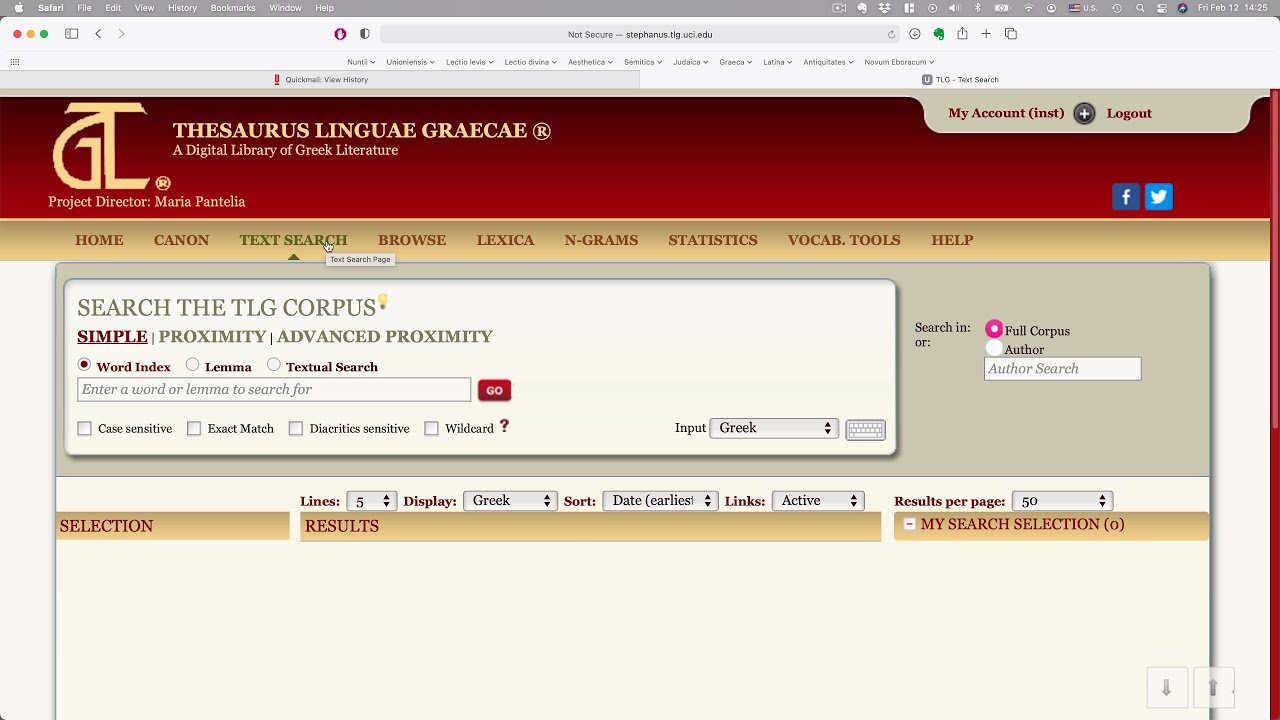This screenshot has width=1280, height=720.
Task: Open the BROWSE nav tab
Action: click(x=412, y=240)
